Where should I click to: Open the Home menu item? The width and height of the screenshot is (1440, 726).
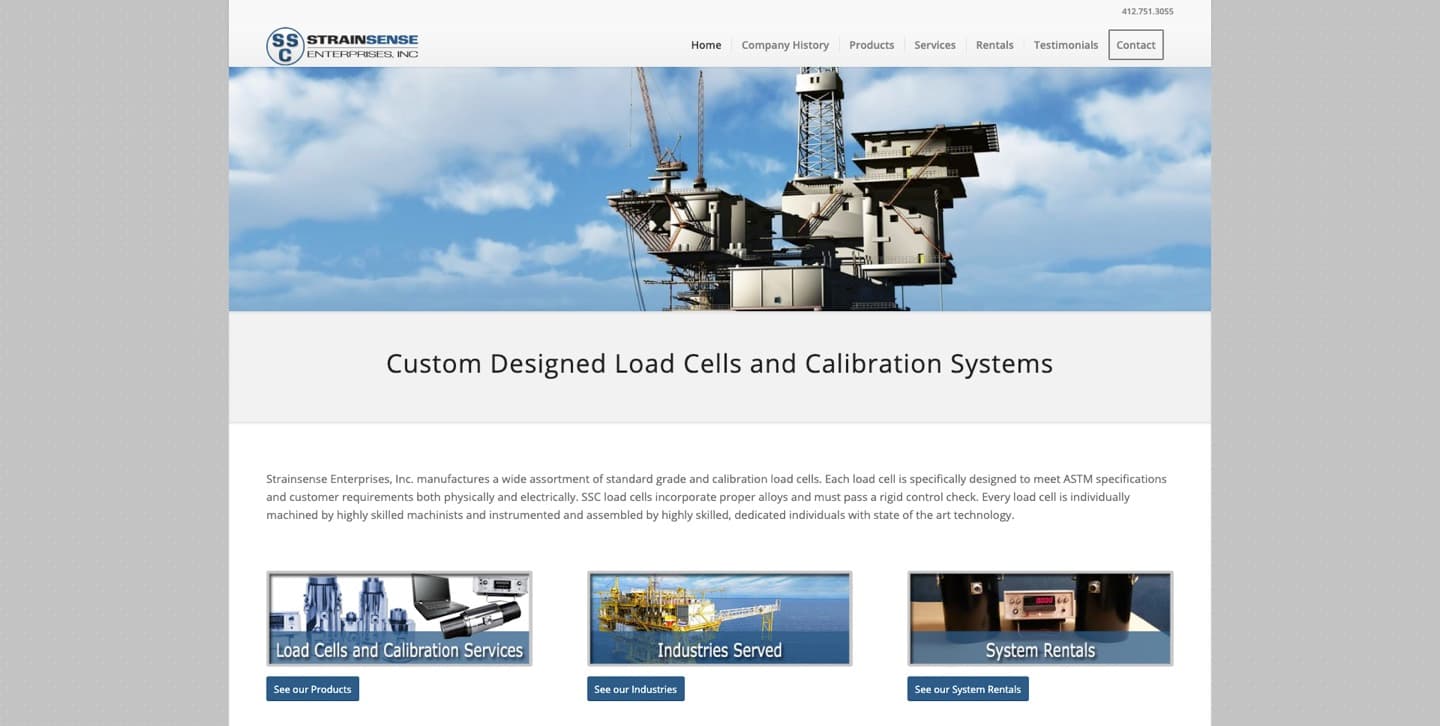pyautogui.click(x=706, y=45)
